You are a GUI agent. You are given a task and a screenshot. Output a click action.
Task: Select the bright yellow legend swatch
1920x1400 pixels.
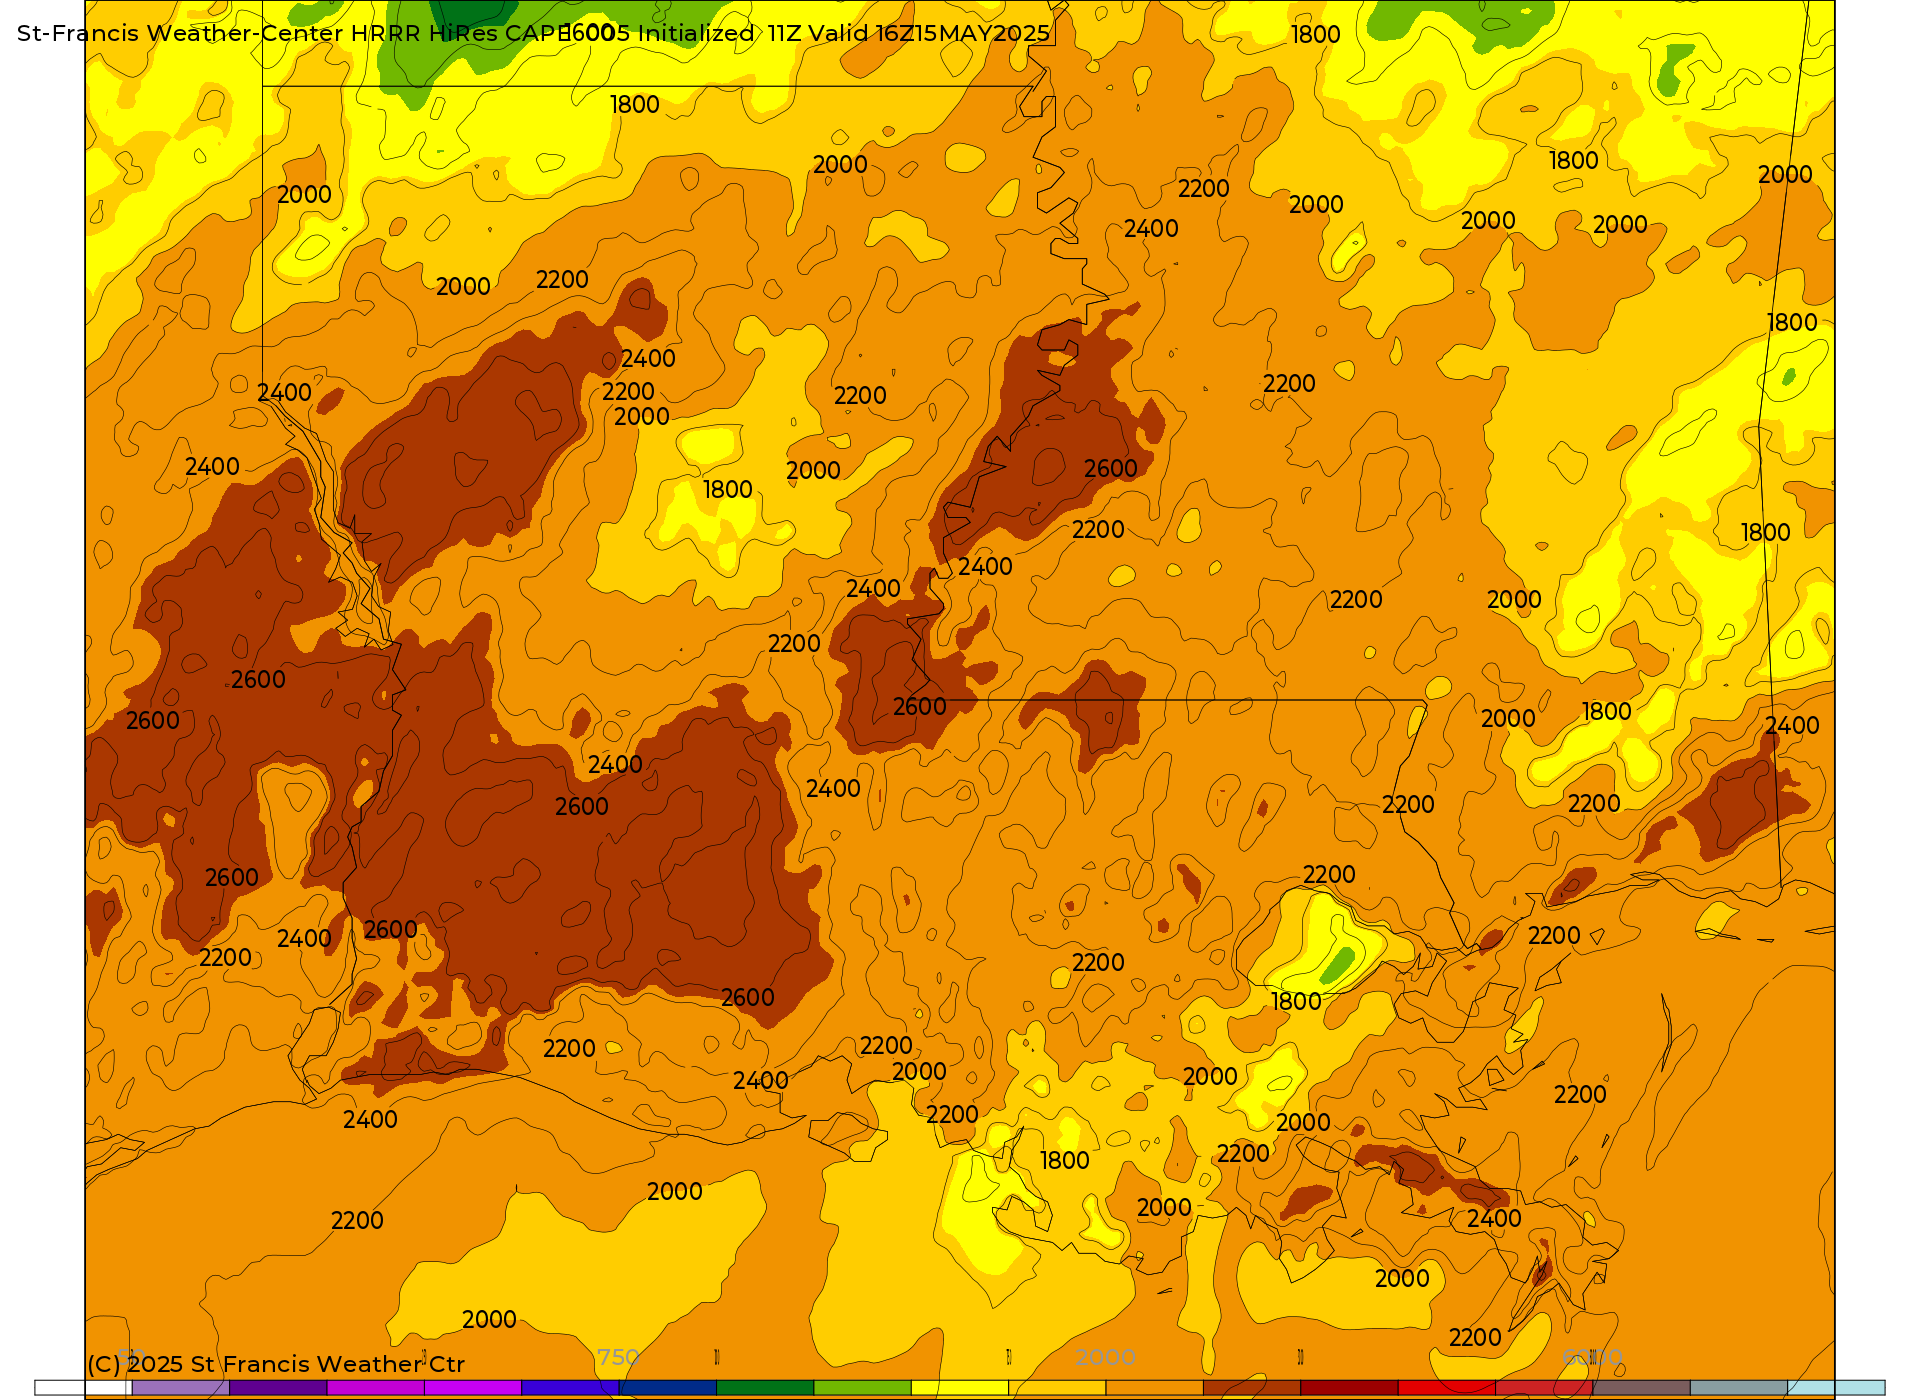959,1388
